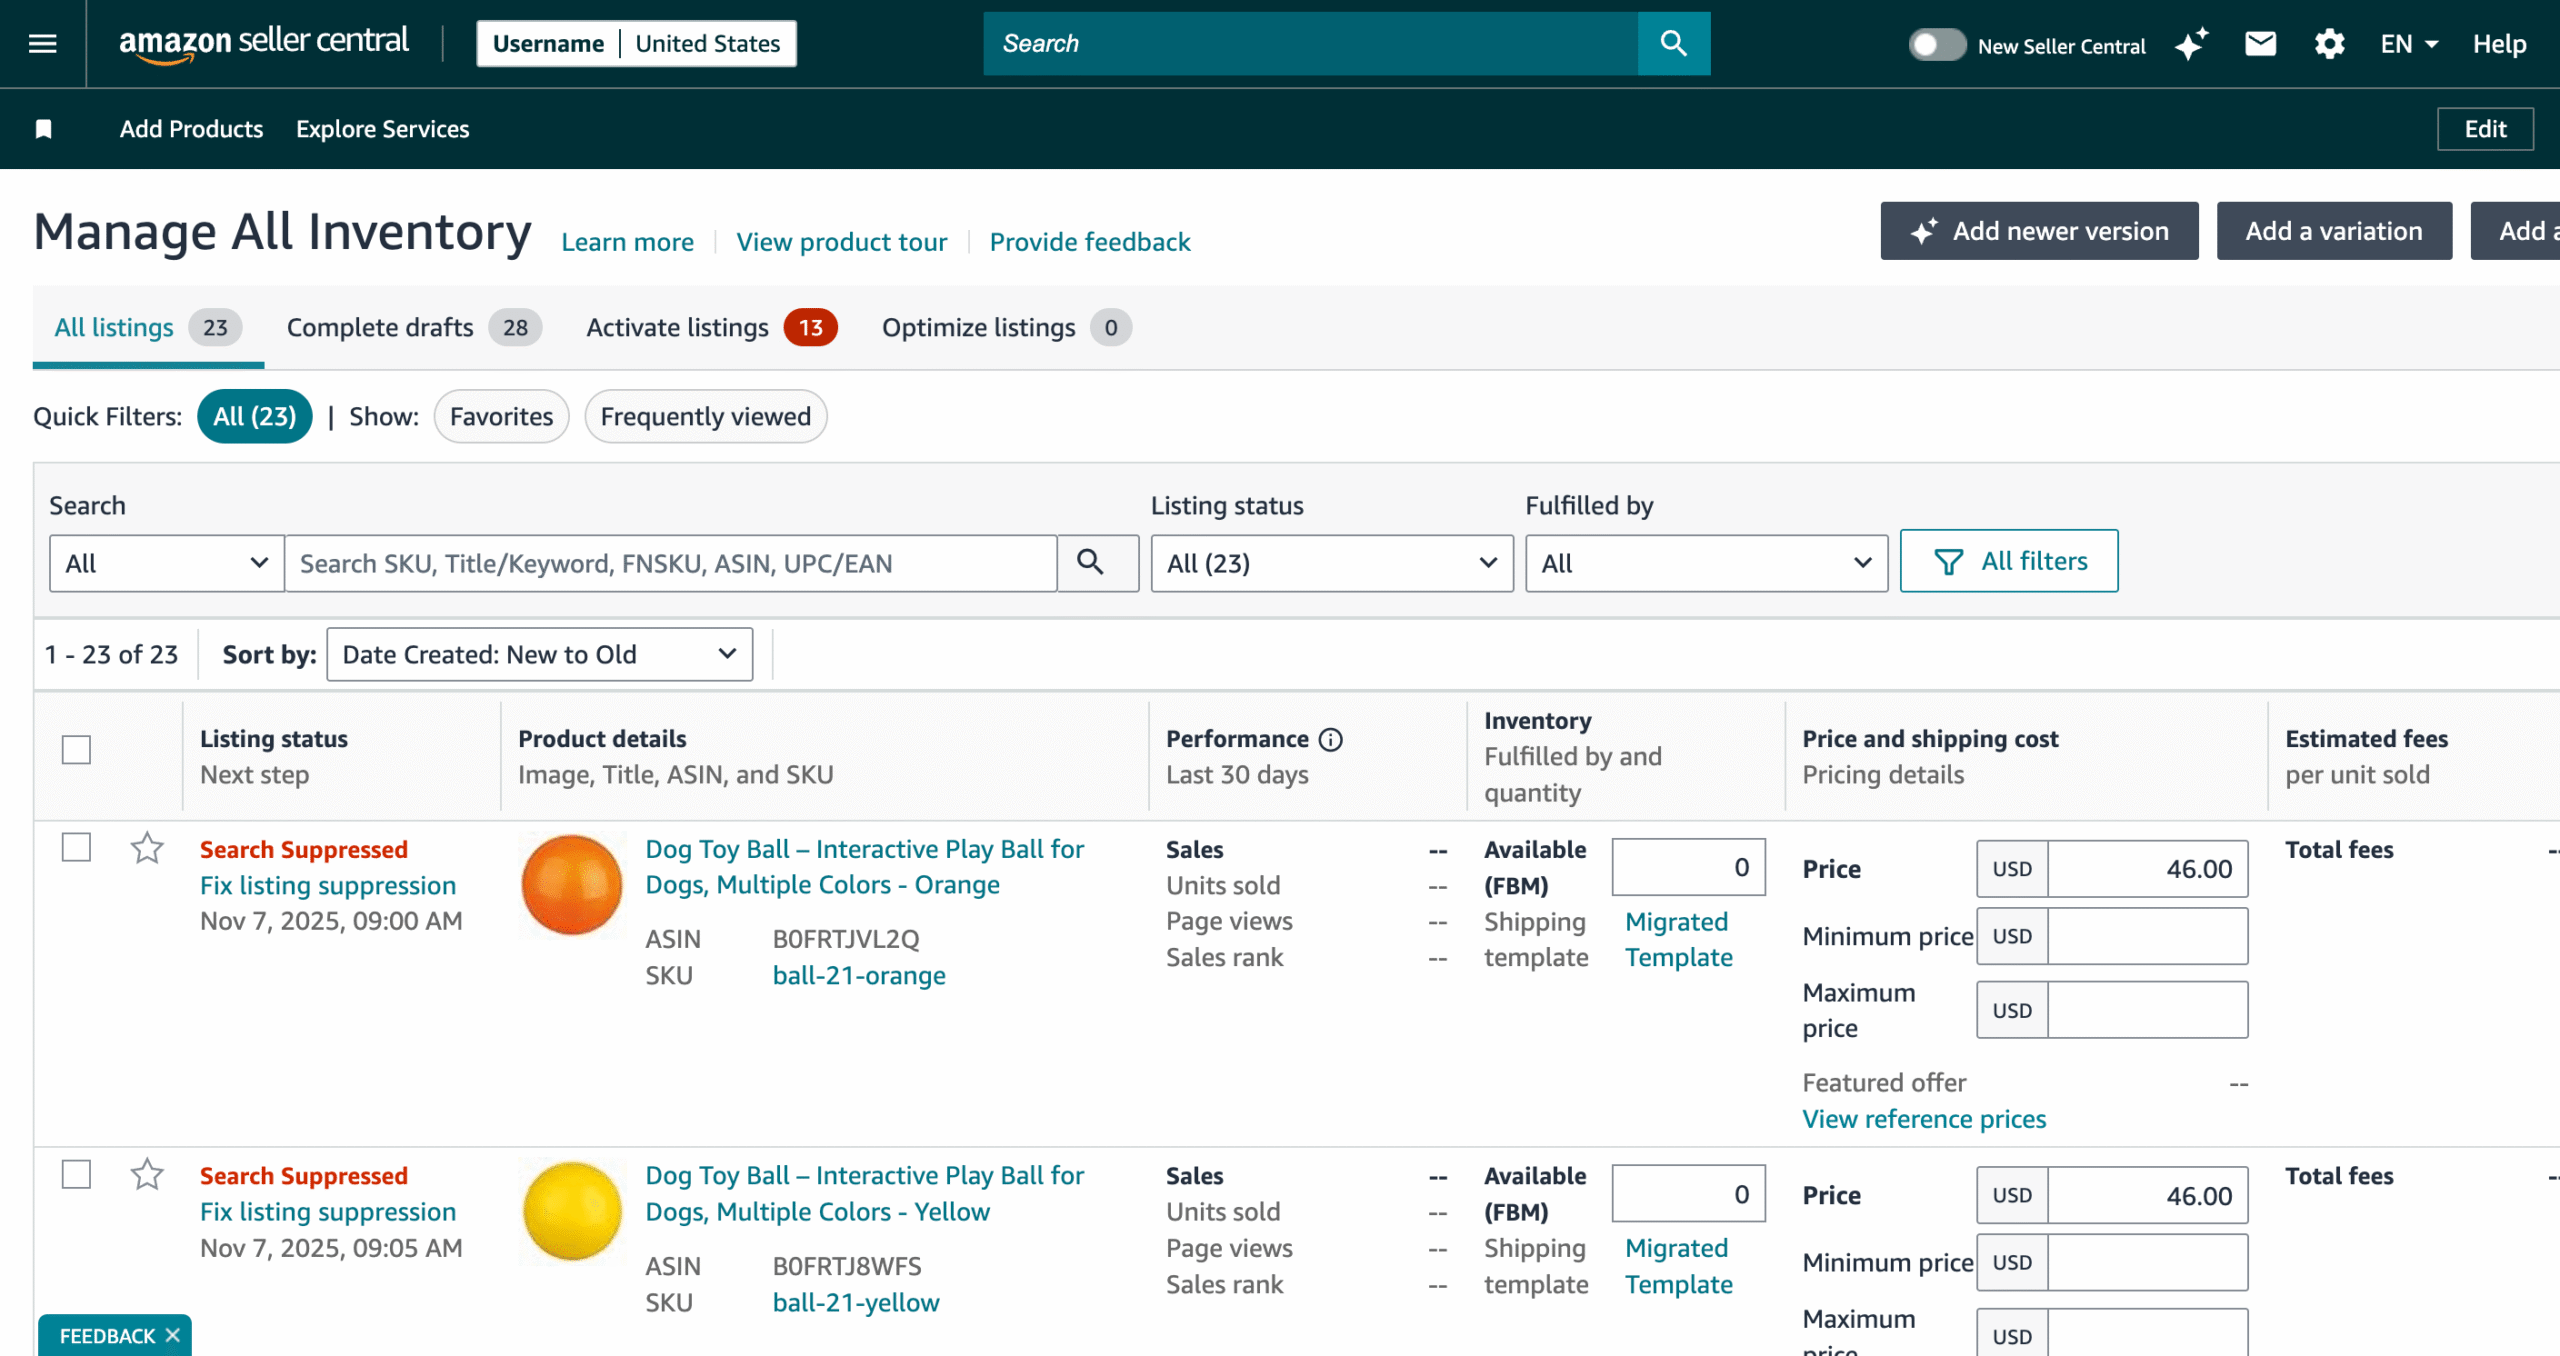Open Fix listing suppression link for Orange
The height and width of the screenshot is (1356, 2560).
(x=328, y=886)
